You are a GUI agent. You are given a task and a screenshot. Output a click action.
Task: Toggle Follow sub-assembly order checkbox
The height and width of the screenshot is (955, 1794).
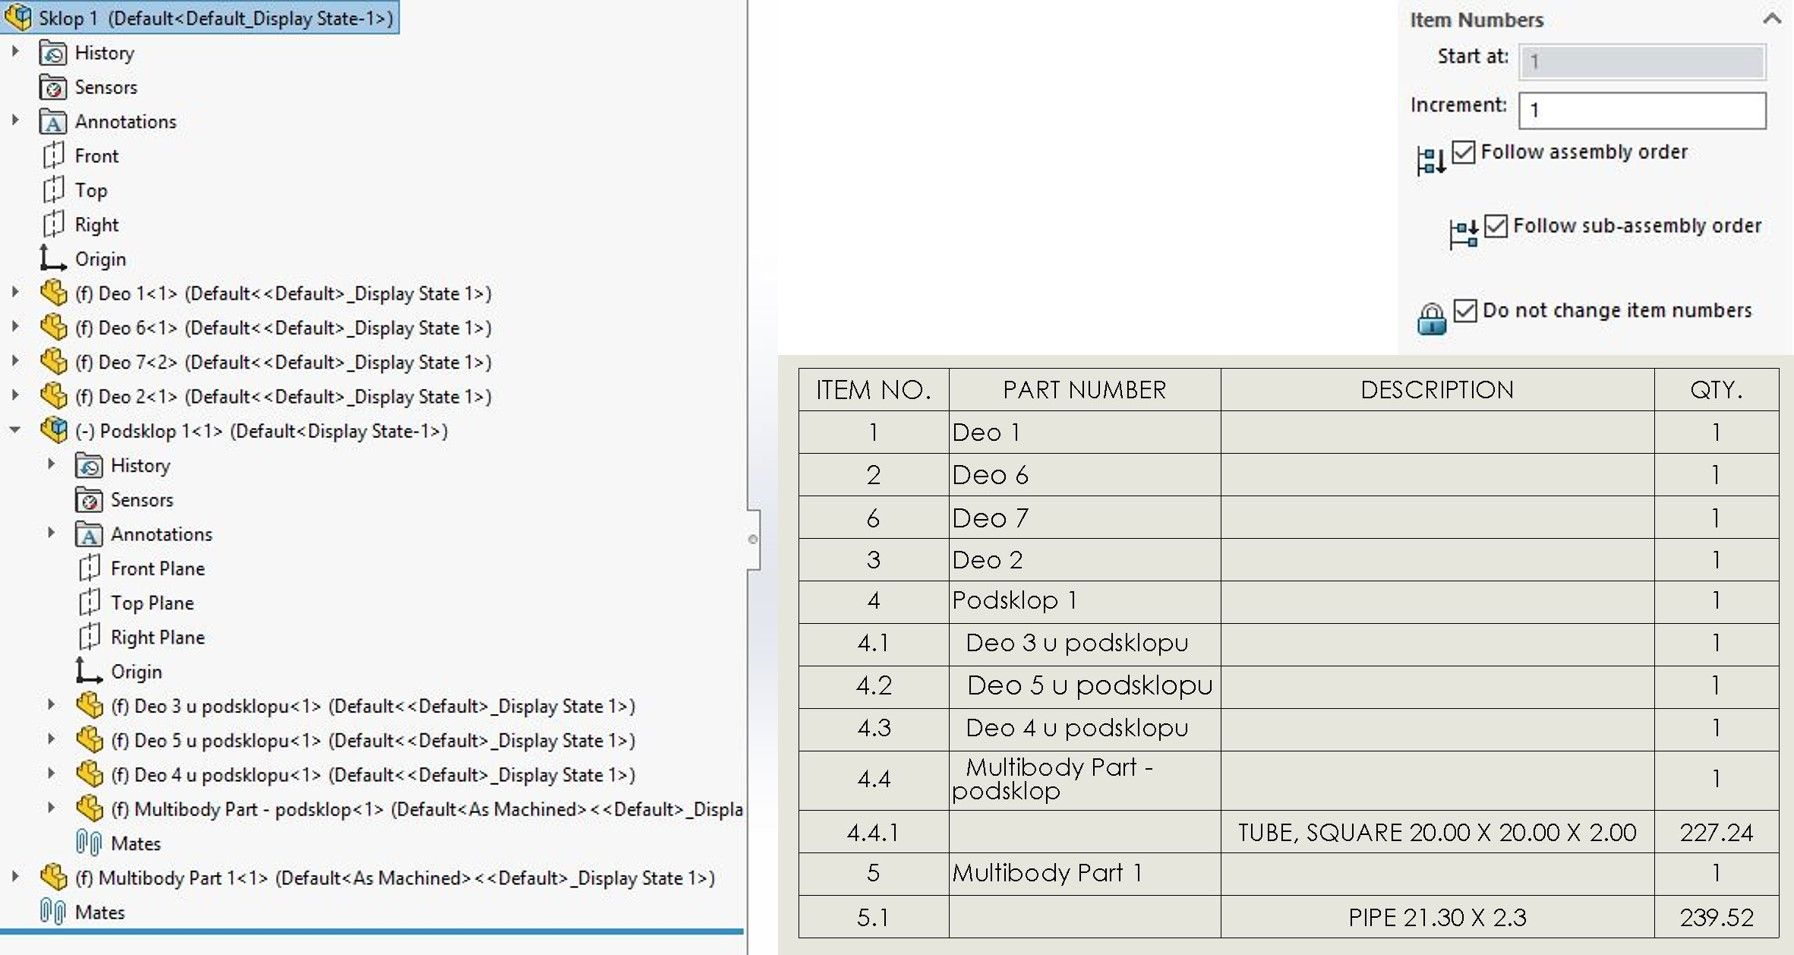pos(1496,226)
